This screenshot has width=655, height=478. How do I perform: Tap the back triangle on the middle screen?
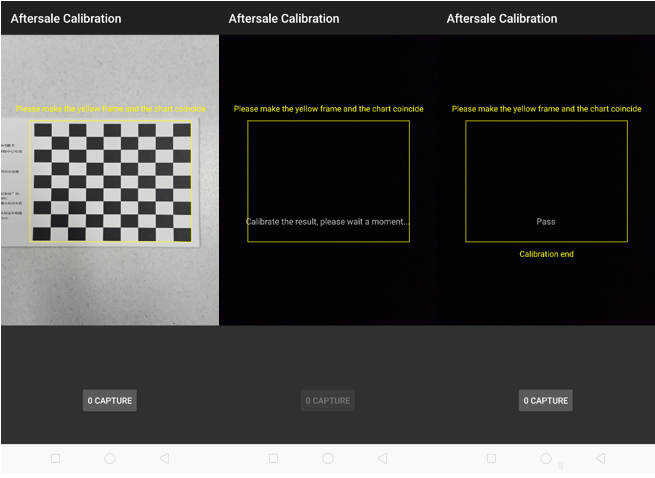click(x=382, y=458)
